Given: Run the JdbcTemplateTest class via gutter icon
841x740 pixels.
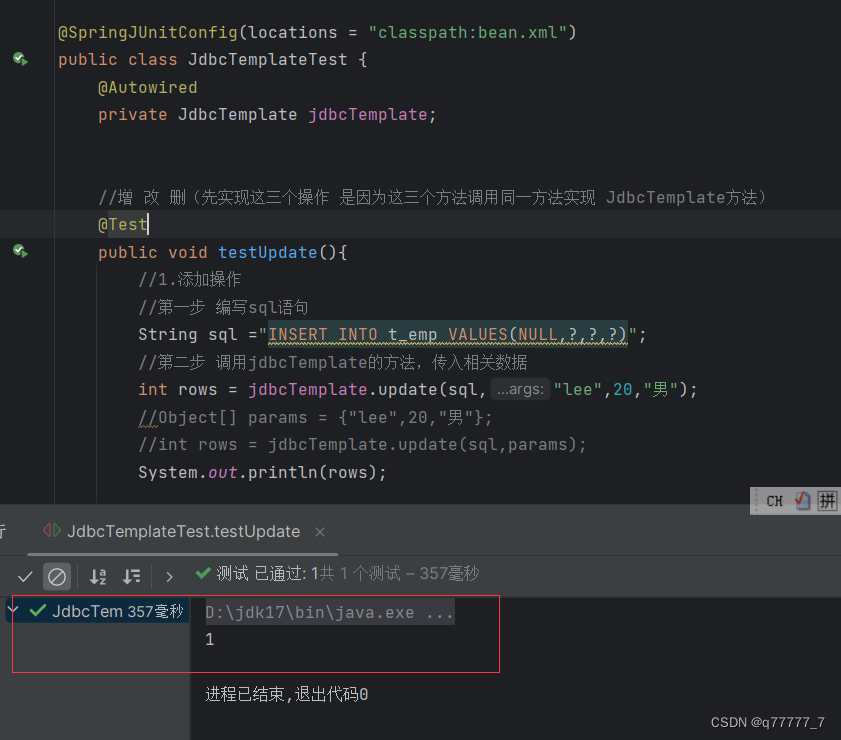Looking at the screenshot, I should (21, 58).
